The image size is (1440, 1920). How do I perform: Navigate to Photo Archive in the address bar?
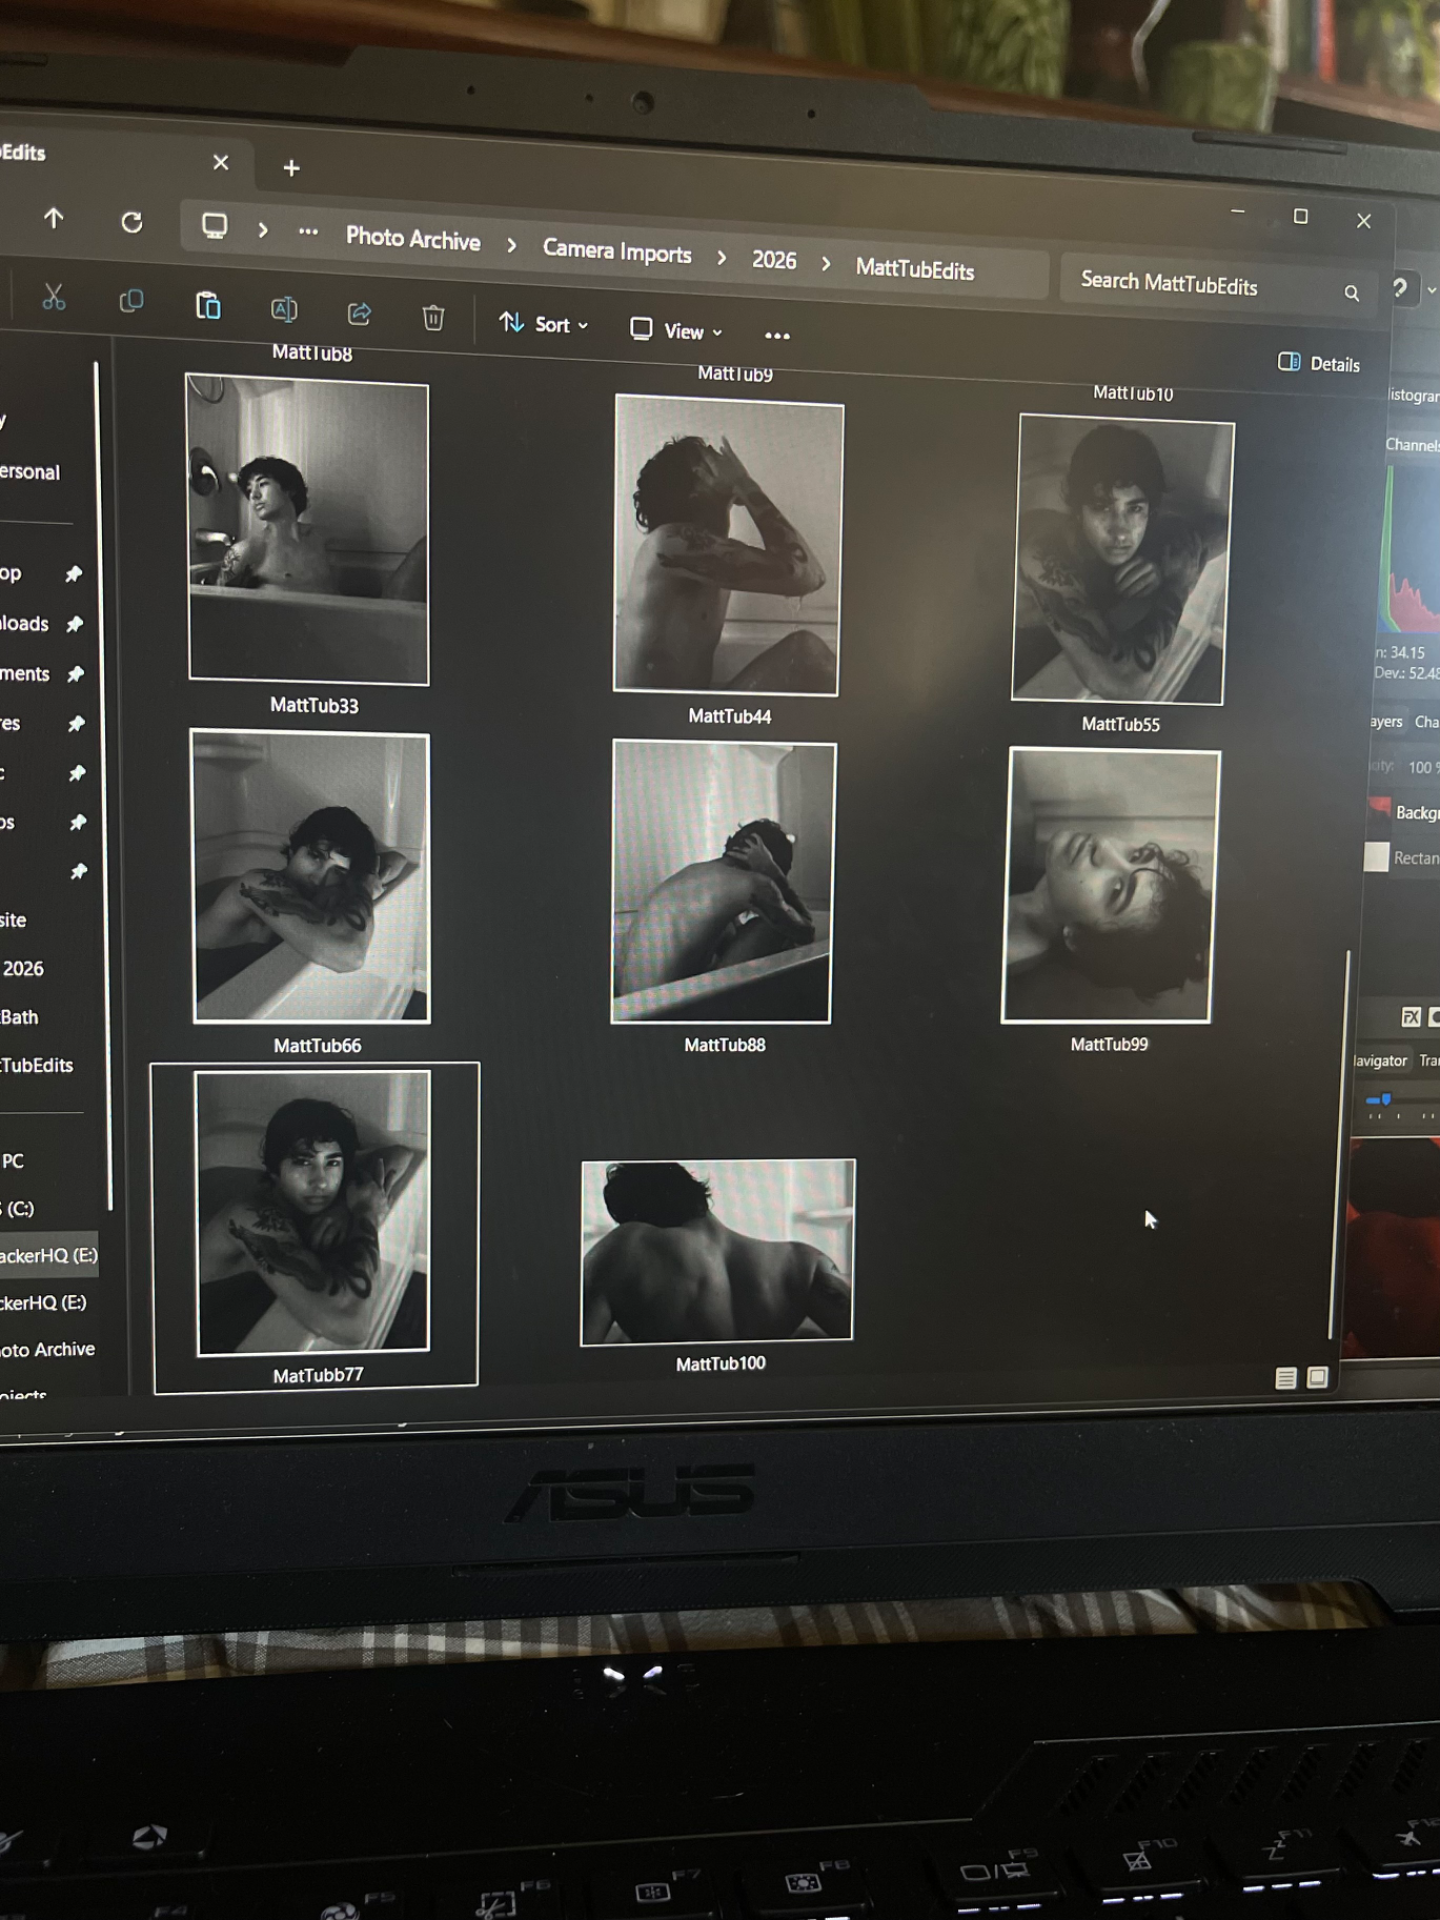pos(413,239)
